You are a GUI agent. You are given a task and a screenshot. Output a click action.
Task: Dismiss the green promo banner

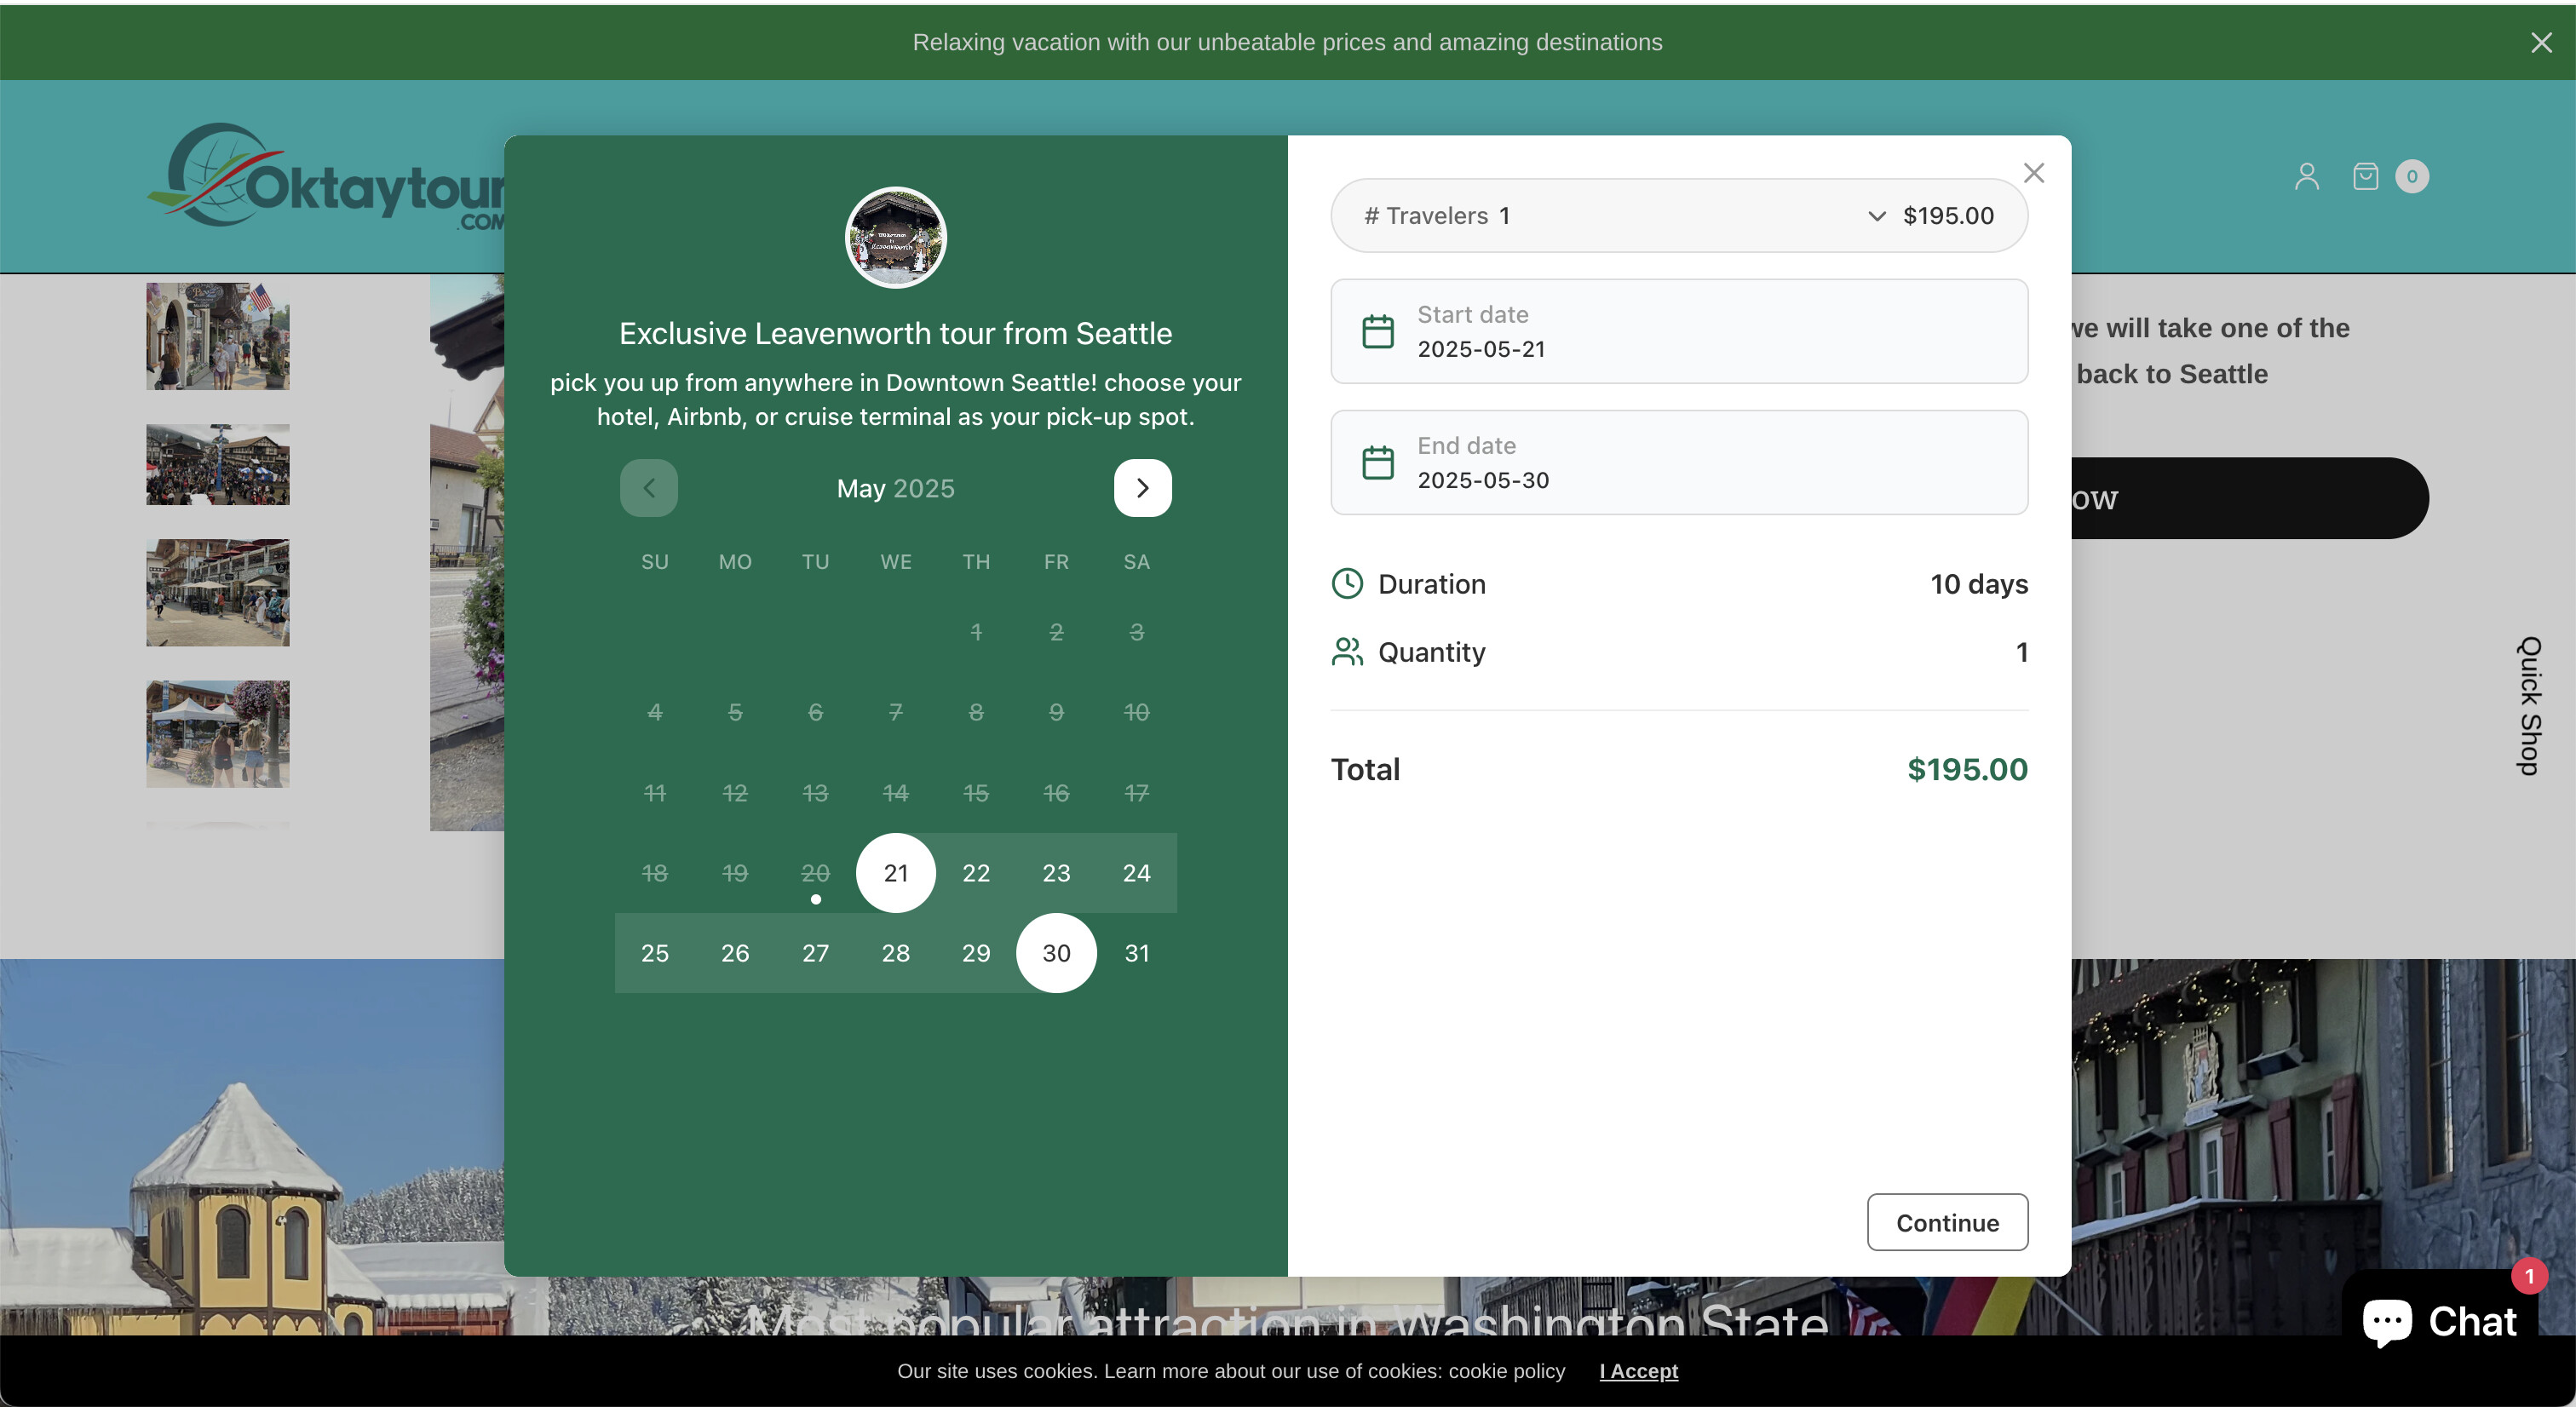tap(2541, 42)
